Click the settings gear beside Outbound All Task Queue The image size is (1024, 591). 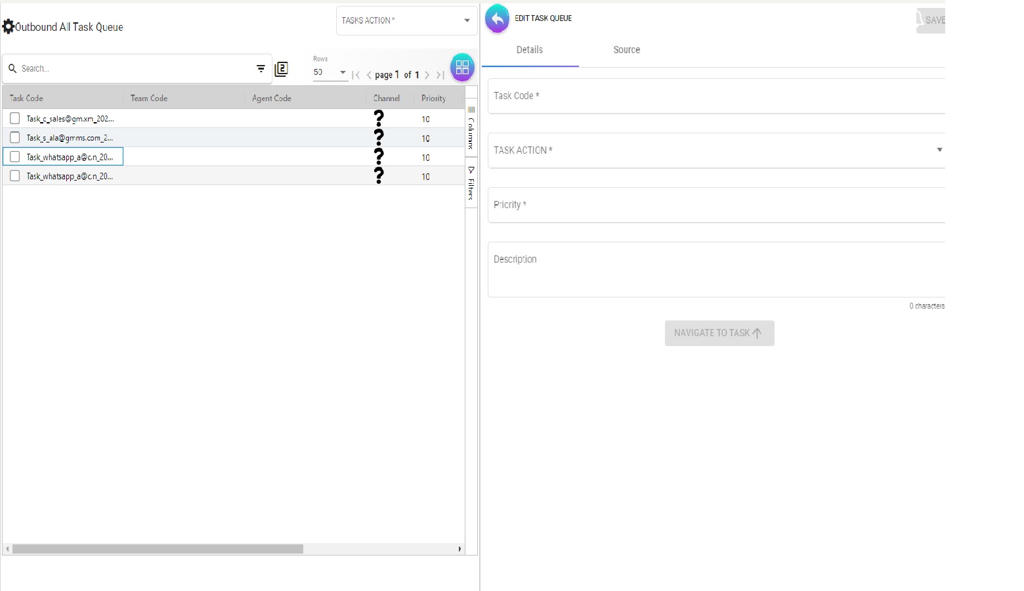(x=9, y=27)
